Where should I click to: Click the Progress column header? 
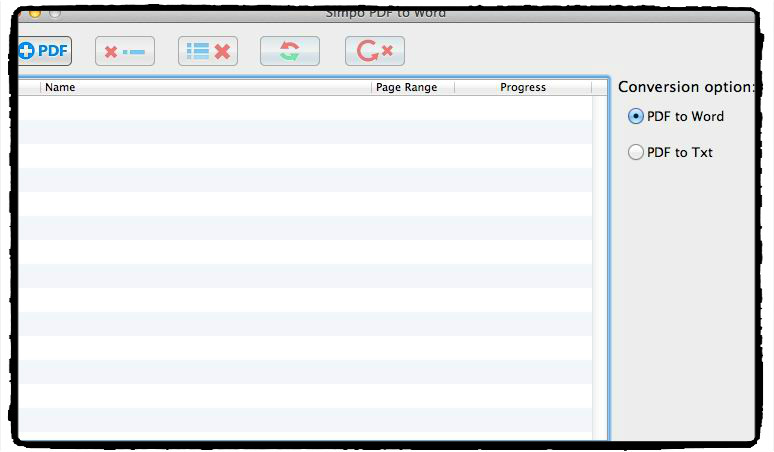[523, 87]
